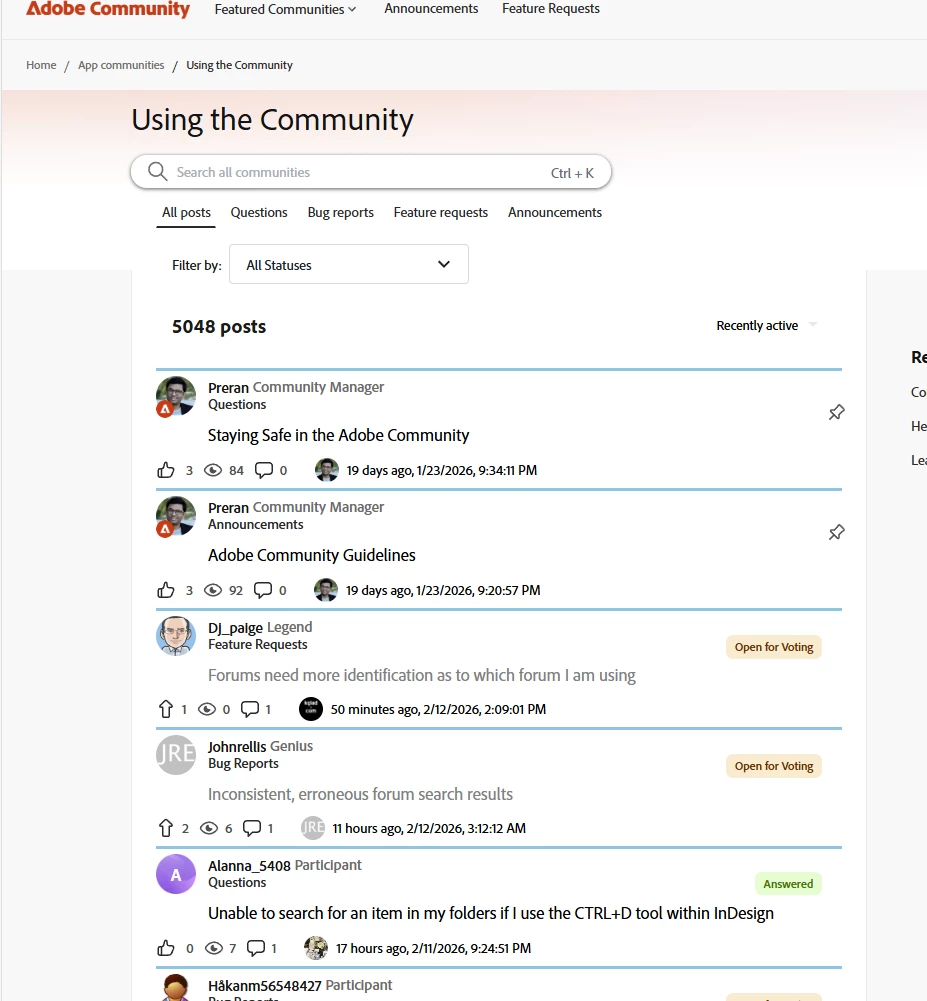This screenshot has width=927, height=1001.
Task: Click views eye icon on Guidelines post
Action: coord(213,591)
